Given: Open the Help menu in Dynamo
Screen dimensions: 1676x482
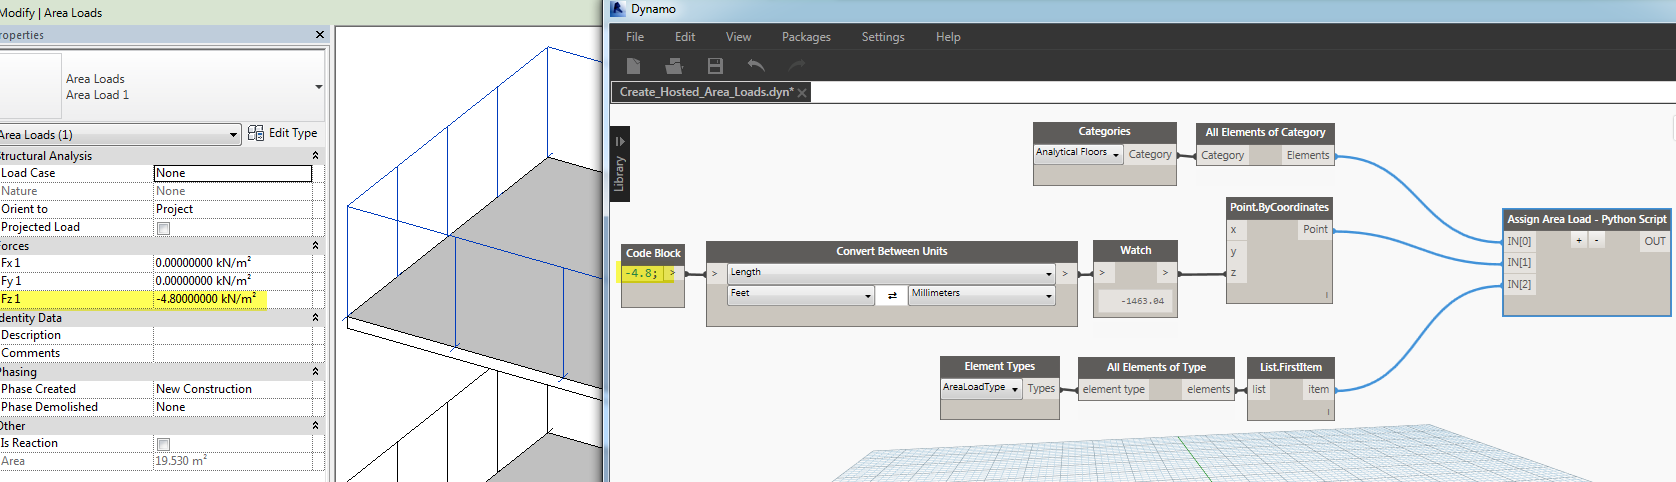Looking at the screenshot, I should click(x=948, y=37).
